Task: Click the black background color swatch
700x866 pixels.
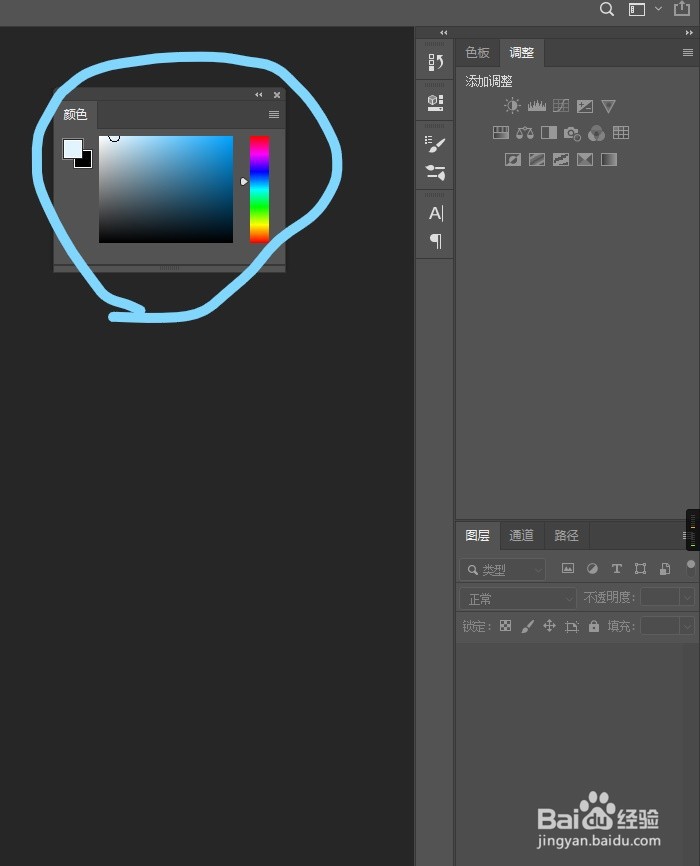Action: point(86,161)
